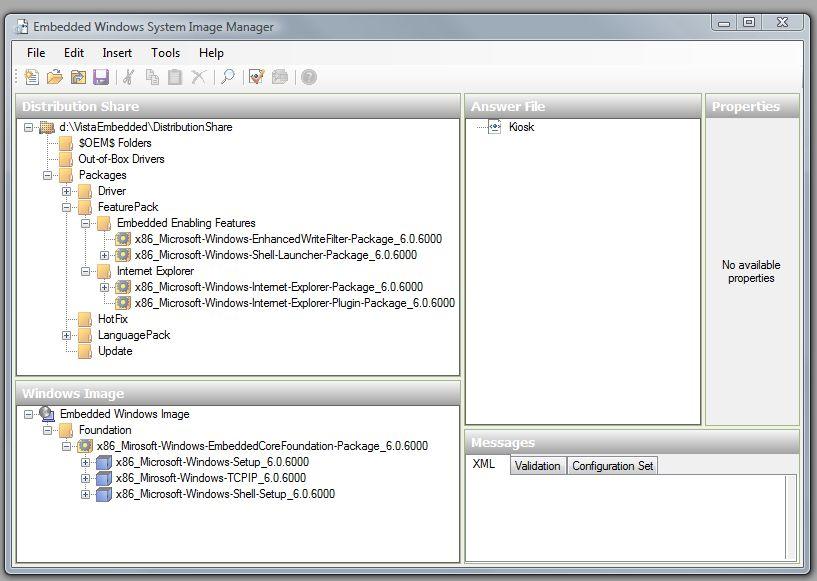The height and width of the screenshot is (581, 817).
Task: Click the Shell-Setup component cube icon
Action: pos(104,495)
